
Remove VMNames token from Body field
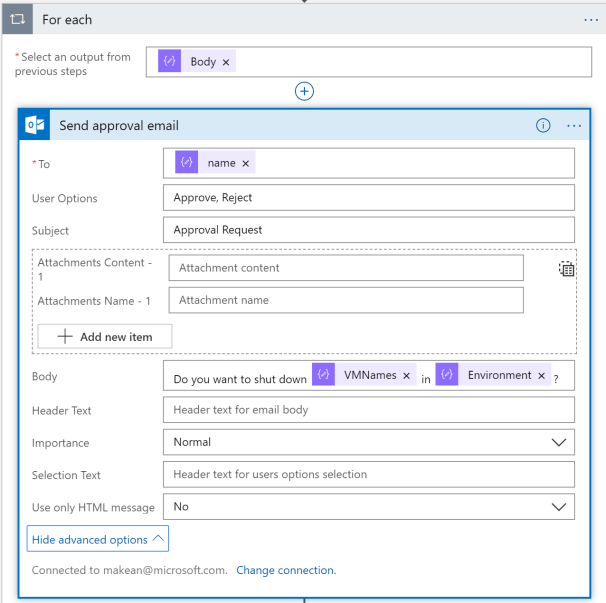[x=407, y=376]
